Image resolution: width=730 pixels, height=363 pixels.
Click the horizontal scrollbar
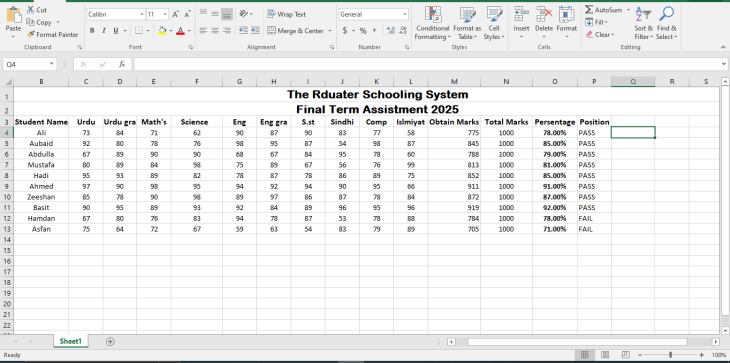[577, 342]
